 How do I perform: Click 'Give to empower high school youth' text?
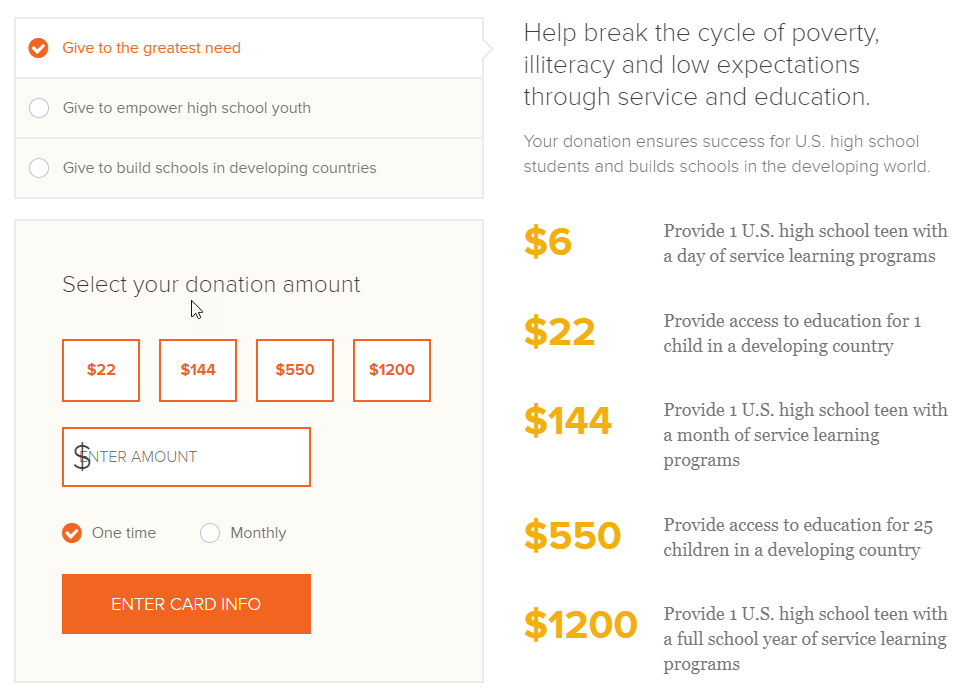click(187, 108)
